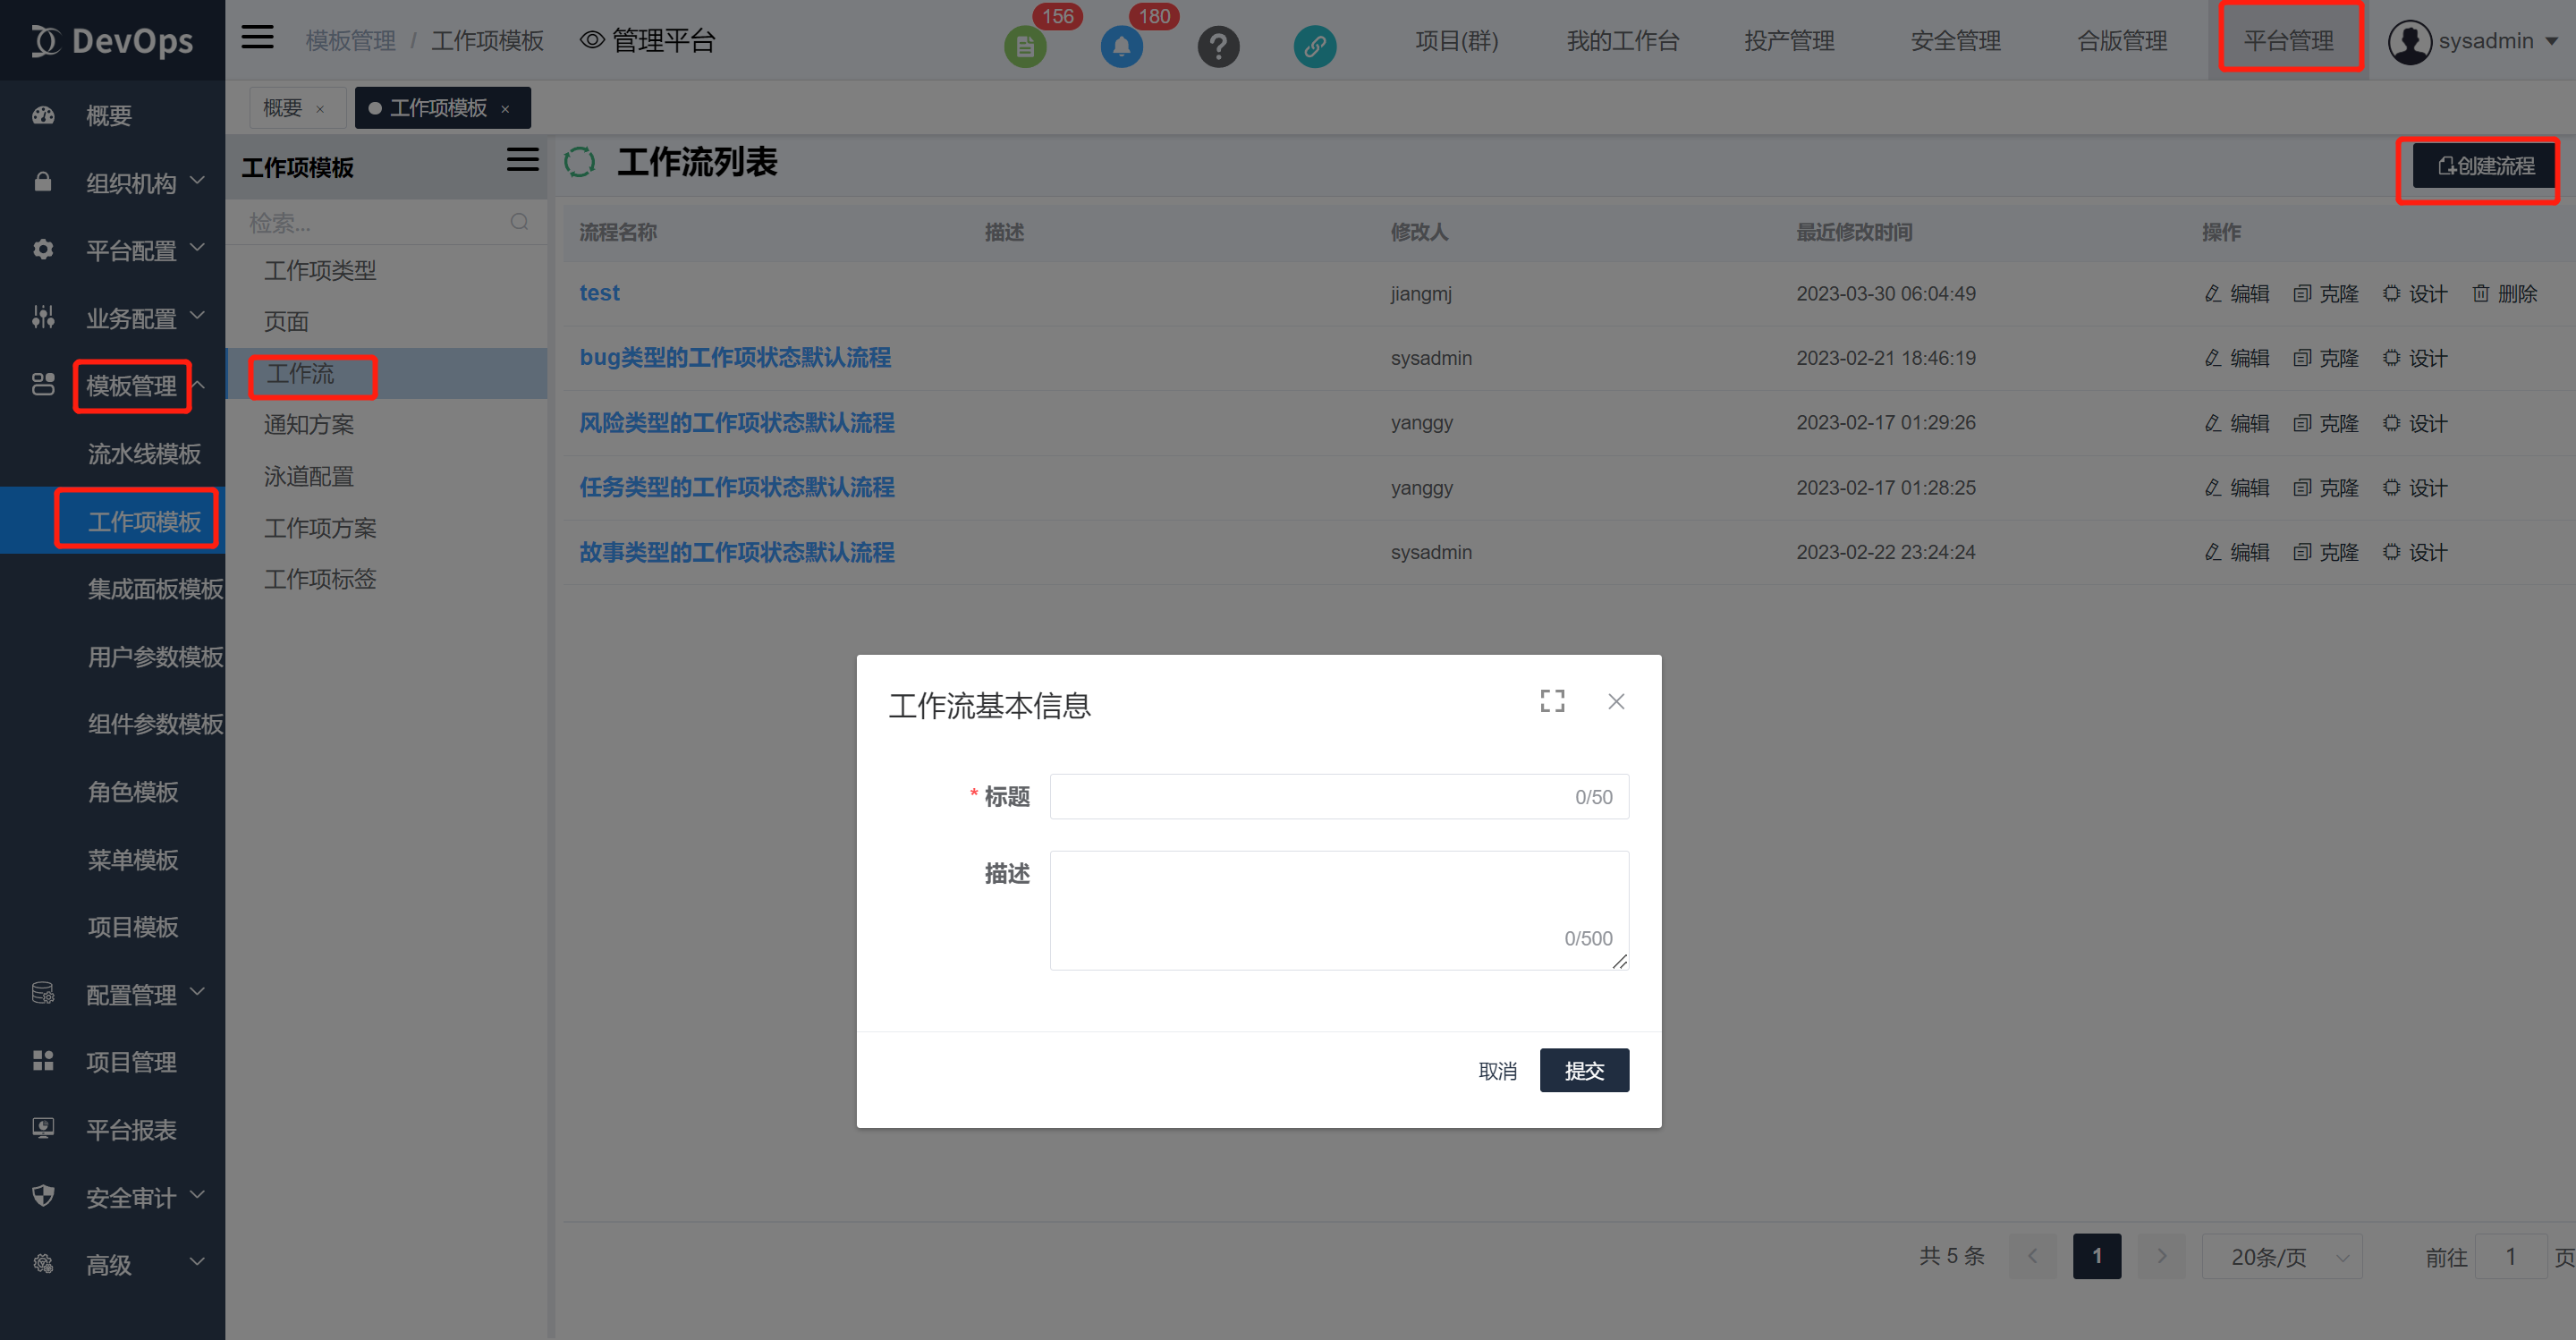
Task: Click the teal link icon in header
Action: 1314,46
